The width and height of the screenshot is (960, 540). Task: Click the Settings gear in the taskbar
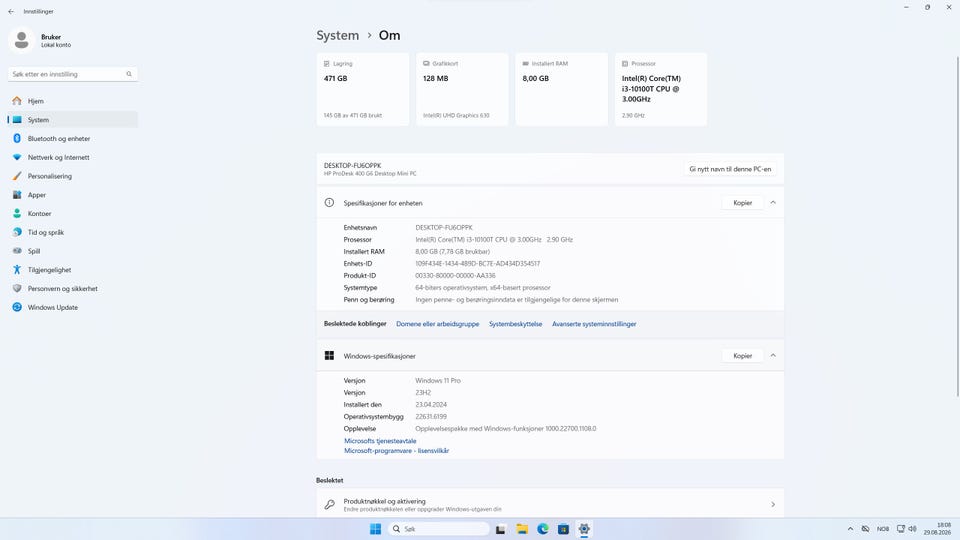point(584,529)
